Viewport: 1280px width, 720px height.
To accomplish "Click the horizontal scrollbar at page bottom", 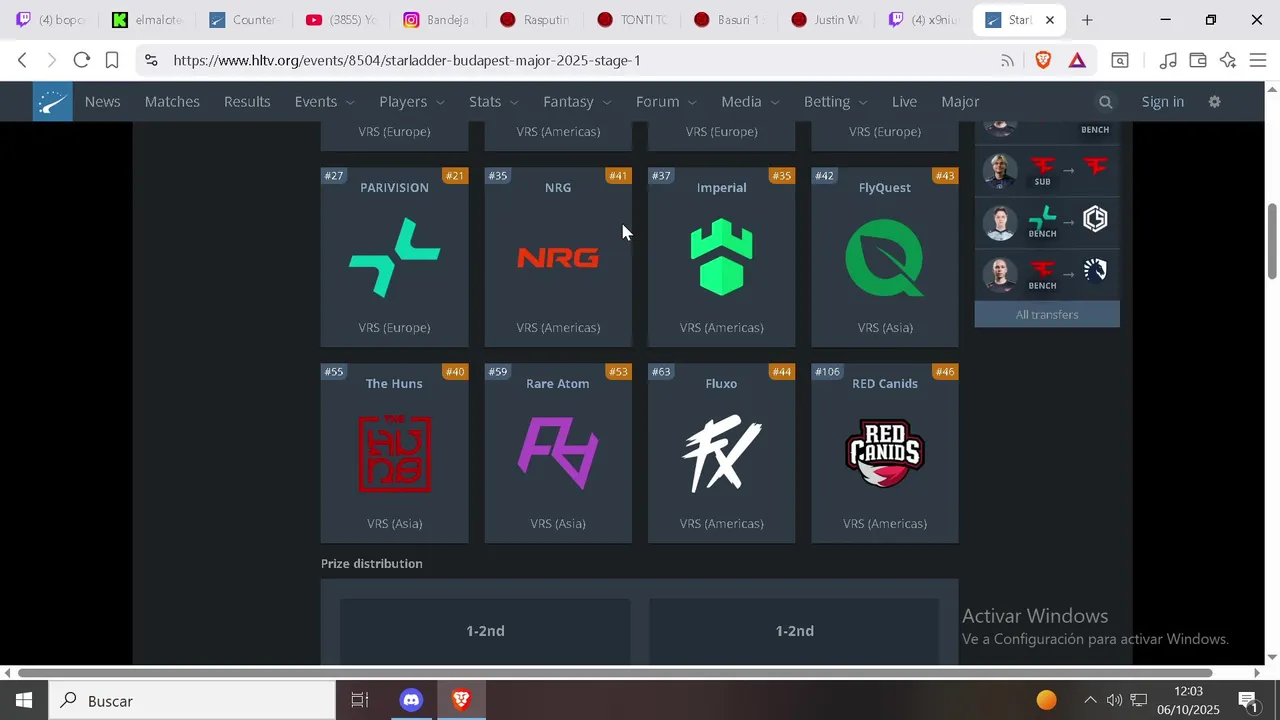I will click(614, 672).
